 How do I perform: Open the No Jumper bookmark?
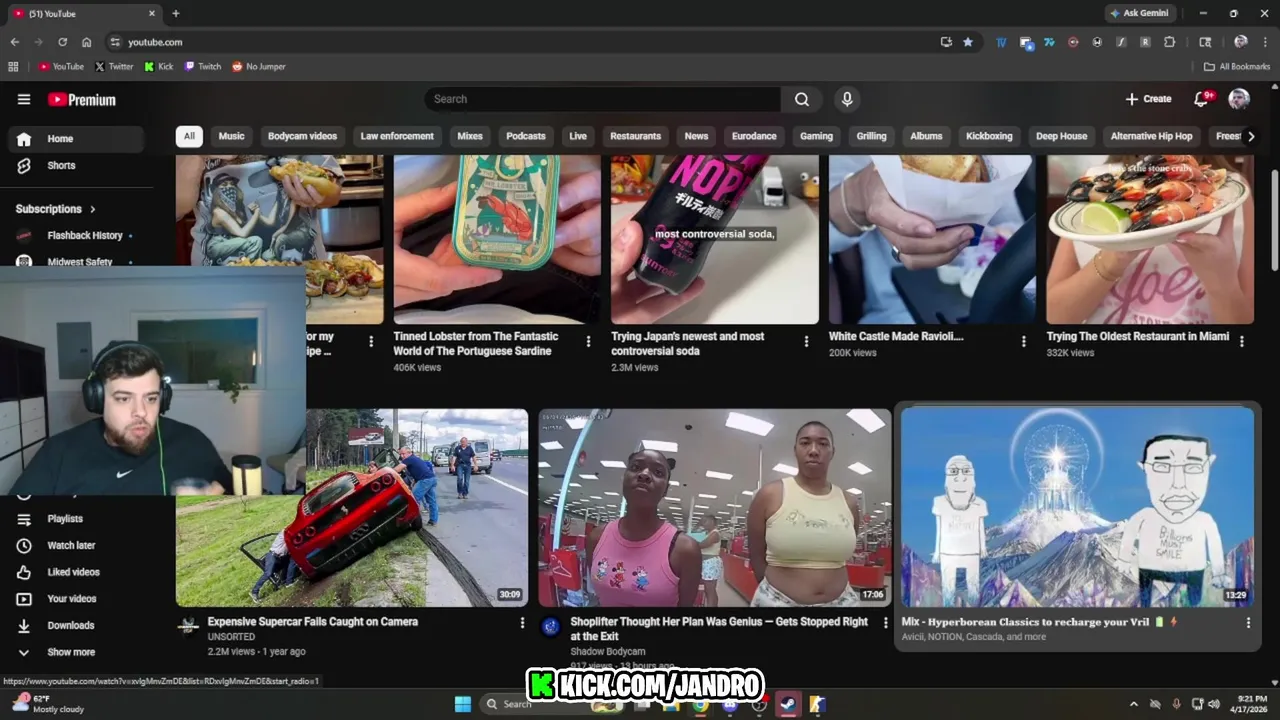(259, 67)
